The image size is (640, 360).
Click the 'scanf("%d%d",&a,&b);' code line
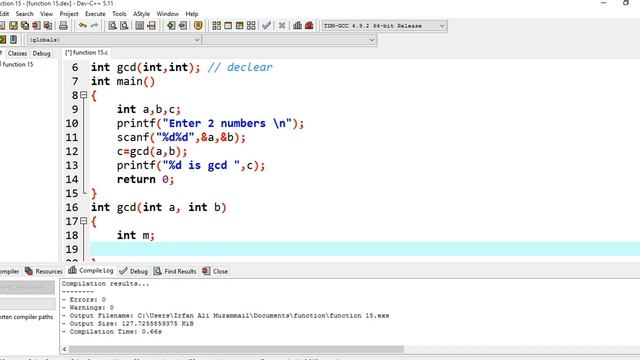point(181,138)
